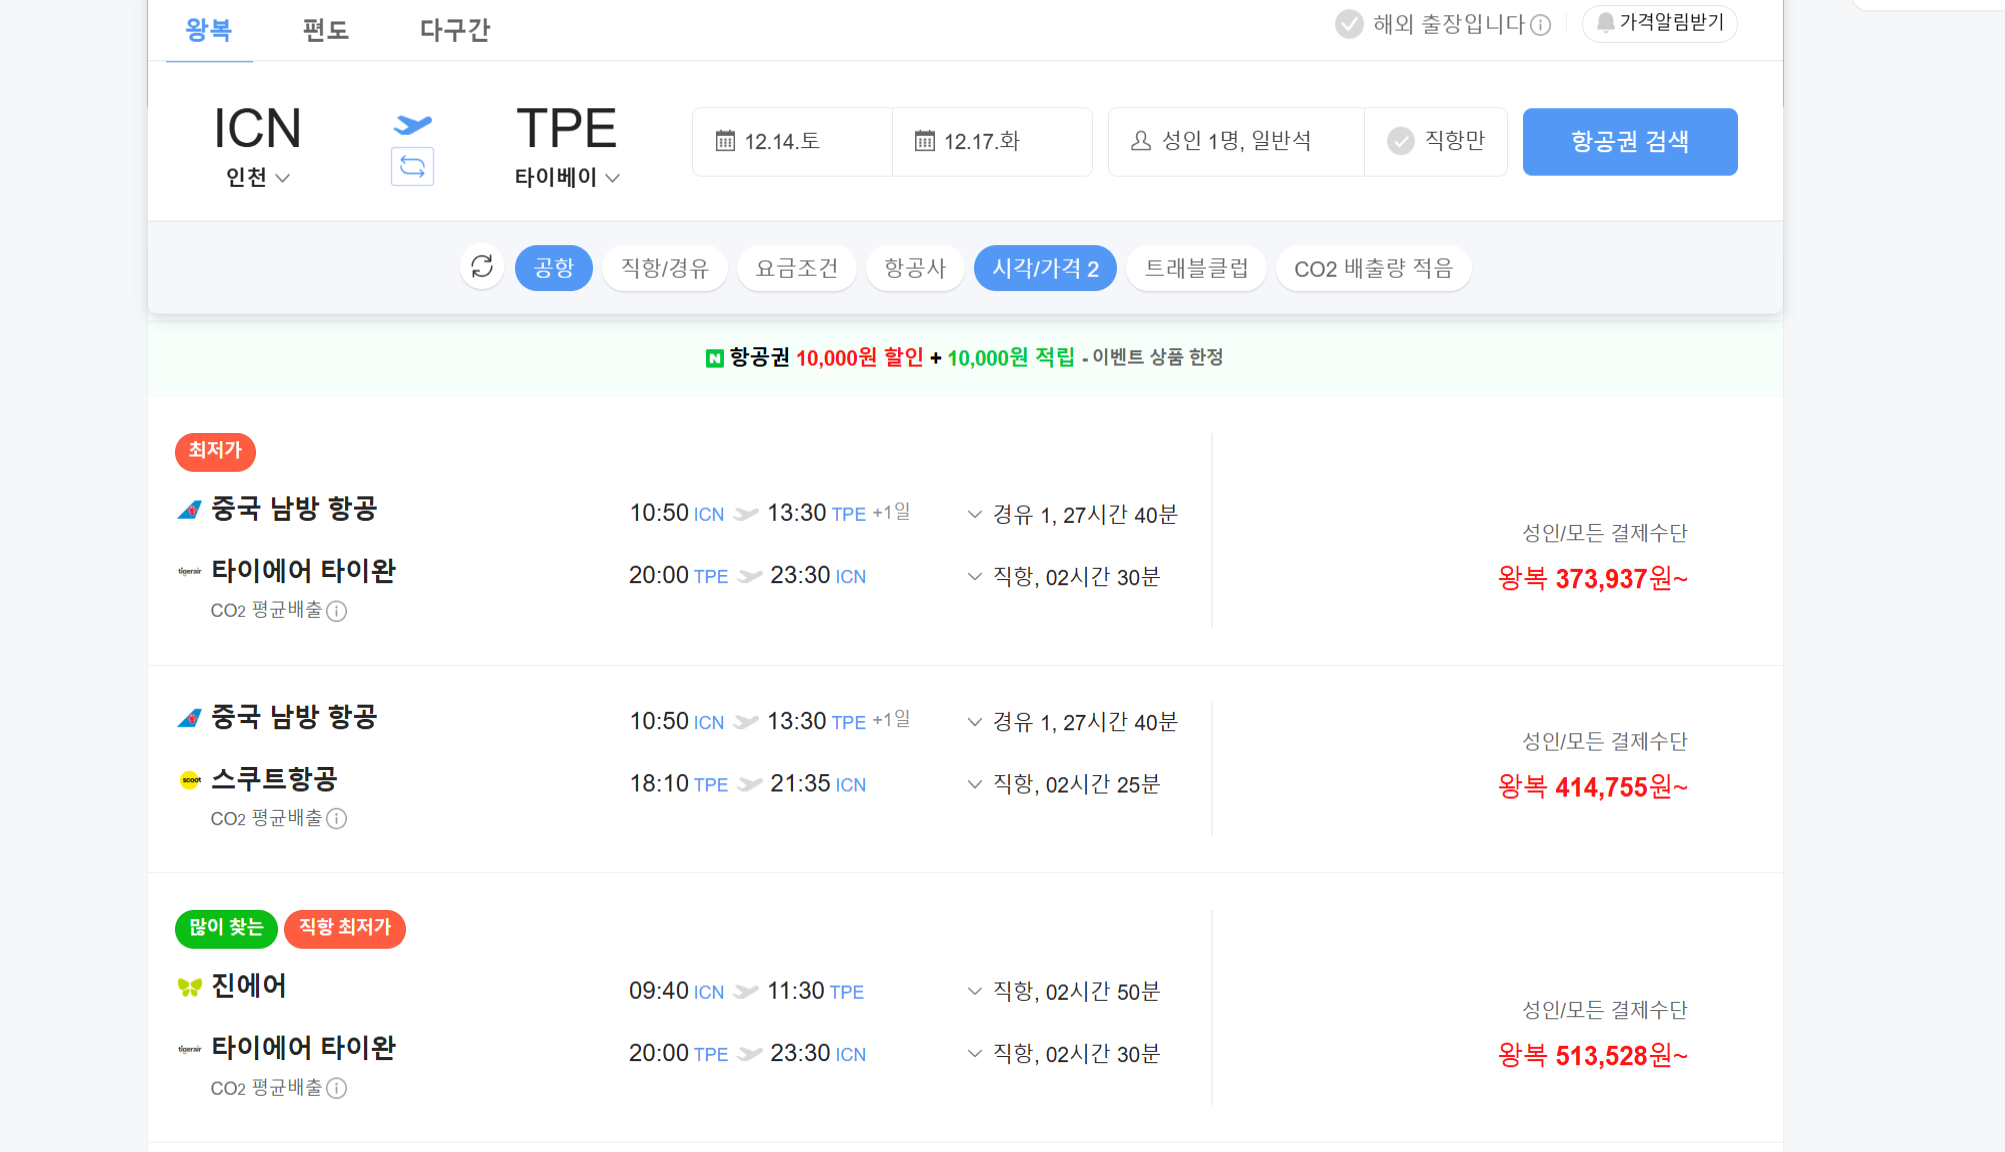This screenshot has width=2005, height=1152.
Task: Click the 가격알림받기 button
Action: tap(1660, 23)
